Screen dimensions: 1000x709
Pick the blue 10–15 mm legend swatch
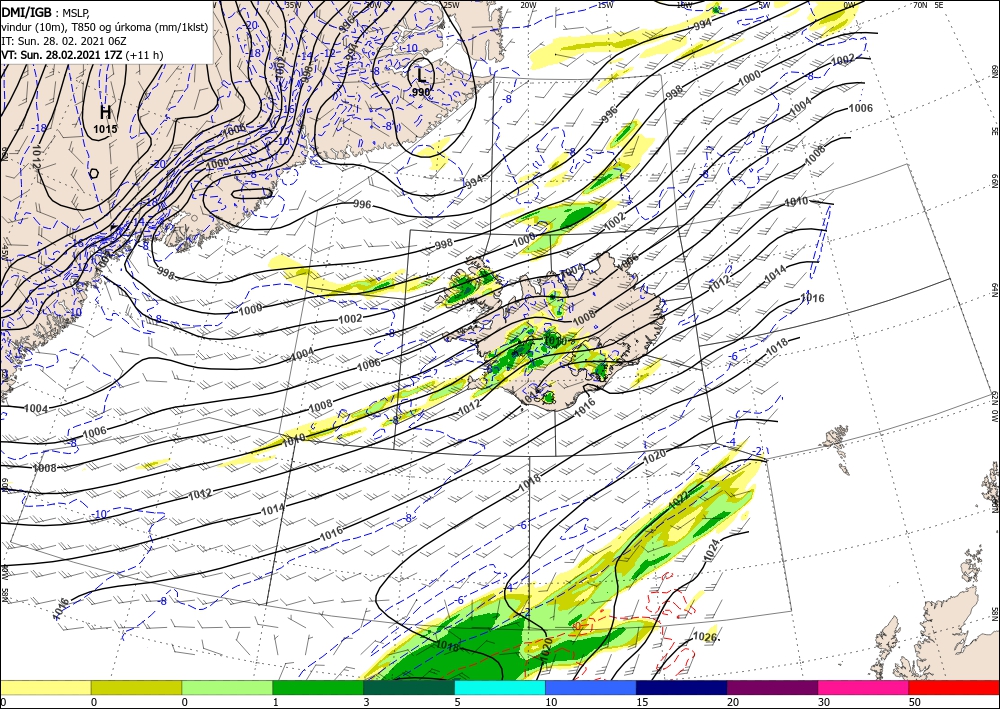(x=591, y=687)
